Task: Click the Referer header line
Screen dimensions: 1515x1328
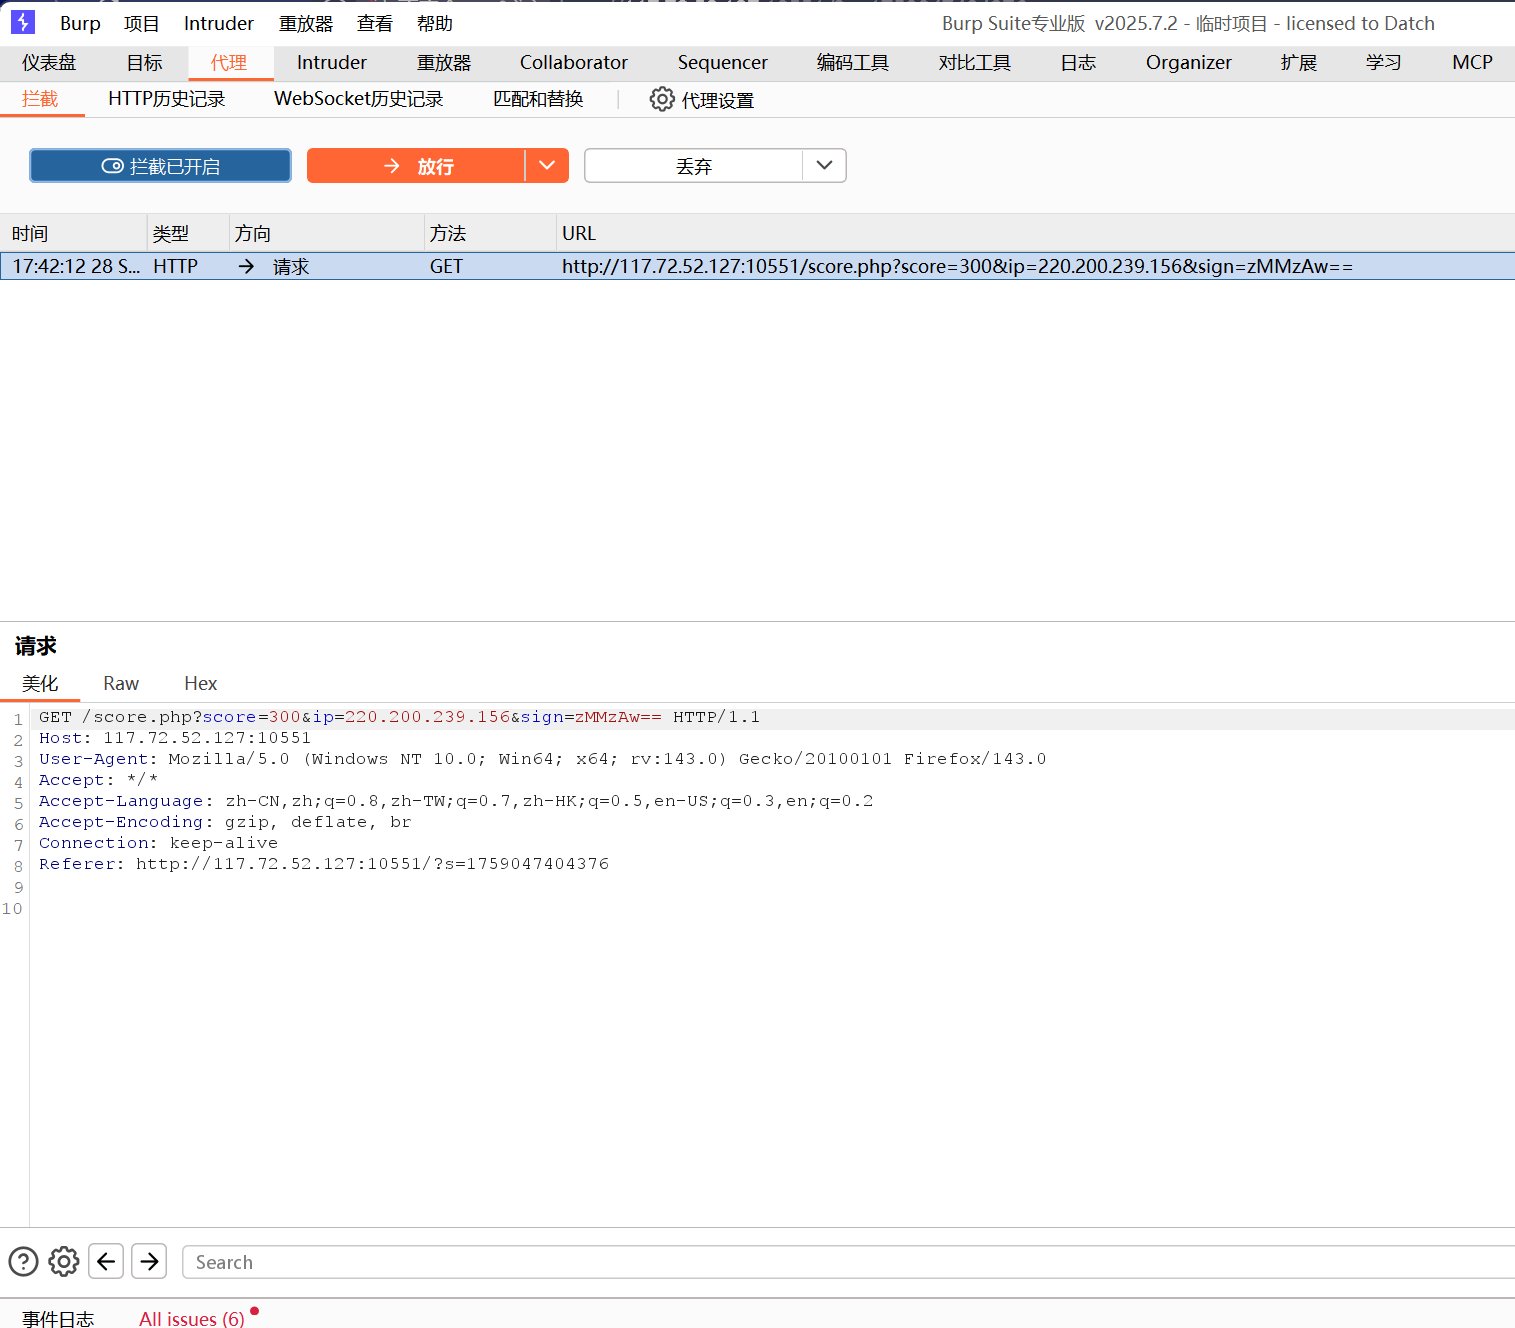Action: [324, 864]
